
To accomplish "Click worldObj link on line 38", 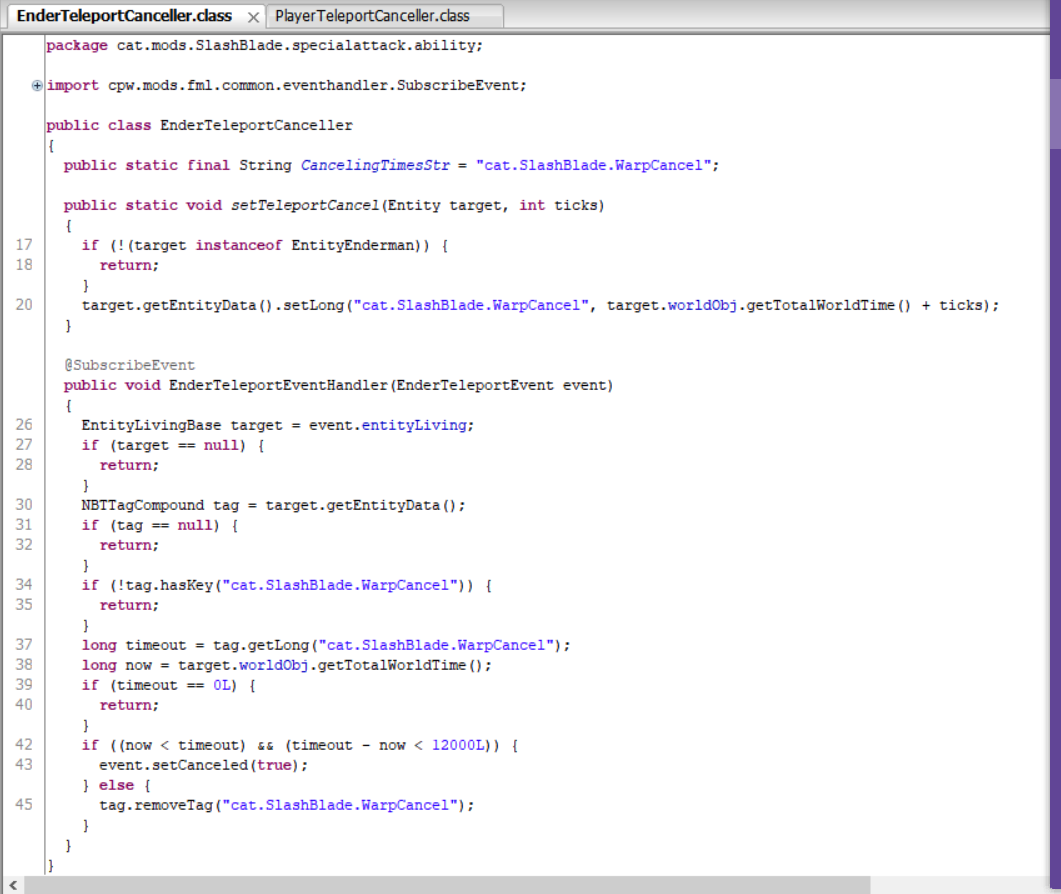I will pyautogui.click(x=273, y=665).
